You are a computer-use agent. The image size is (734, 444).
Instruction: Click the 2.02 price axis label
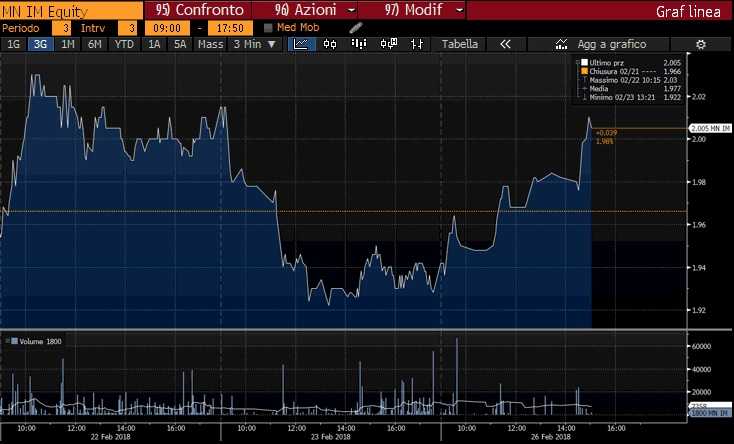(x=699, y=97)
